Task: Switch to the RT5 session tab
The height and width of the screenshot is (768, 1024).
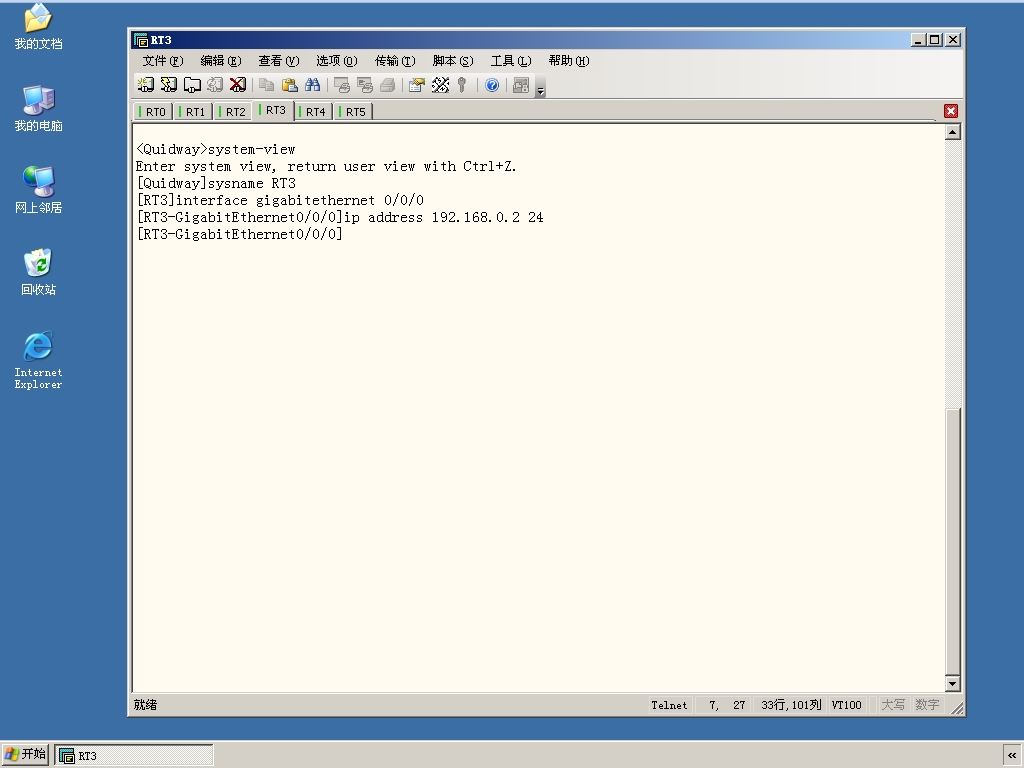Action: click(353, 112)
